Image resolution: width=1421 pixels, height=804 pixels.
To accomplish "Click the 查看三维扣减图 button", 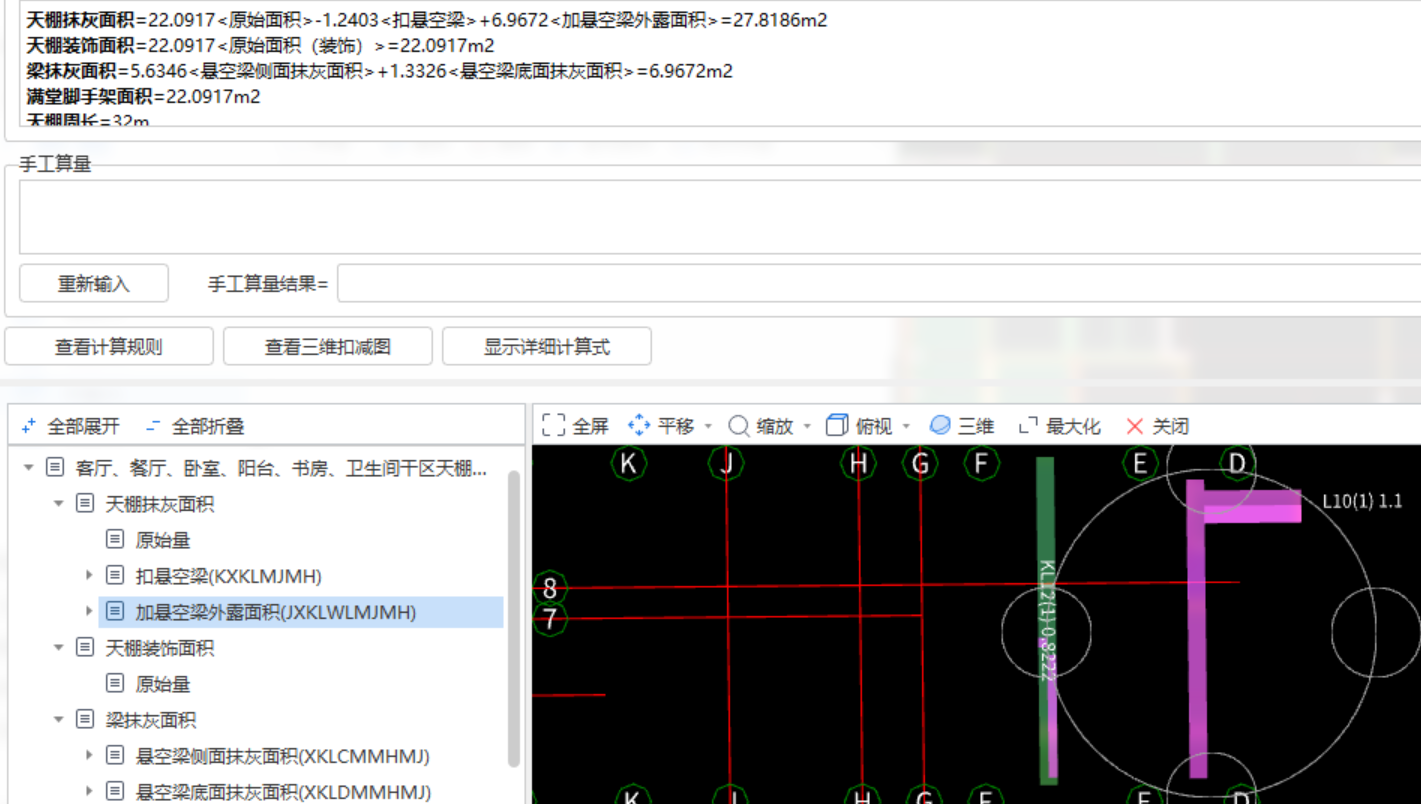I will tap(328, 347).
